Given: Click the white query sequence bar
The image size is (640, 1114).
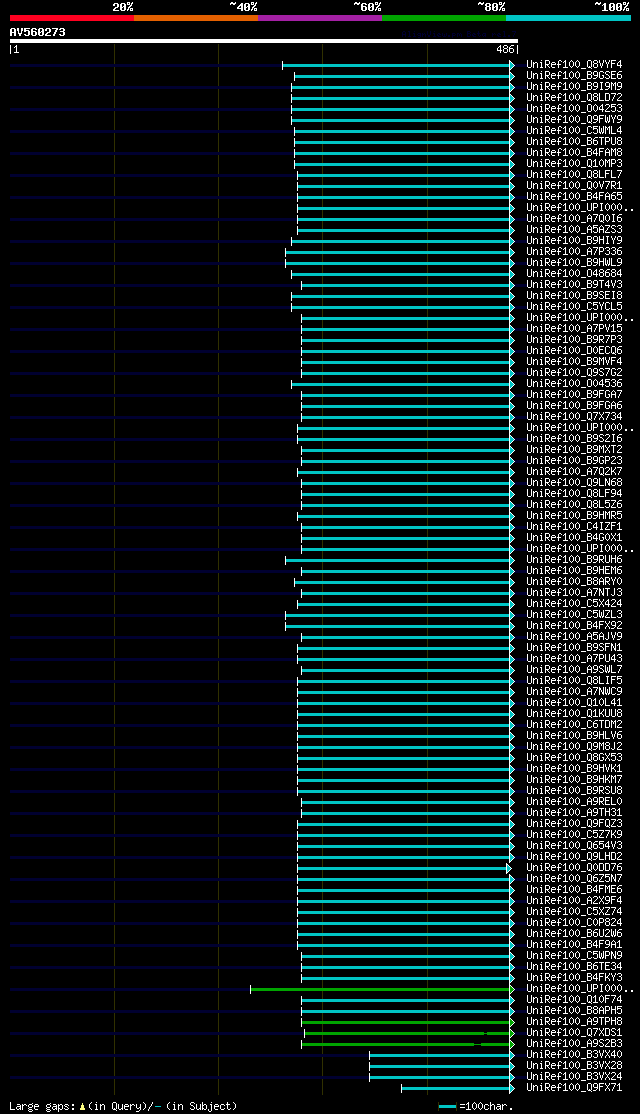Looking at the screenshot, I should pyautogui.click(x=264, y=41).
